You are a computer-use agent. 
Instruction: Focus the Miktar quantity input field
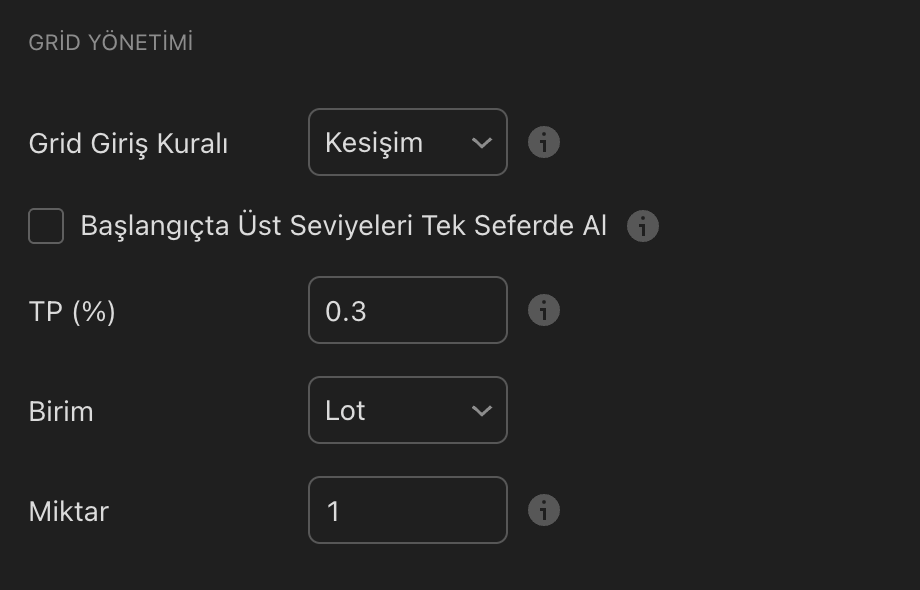coord(407,511)
